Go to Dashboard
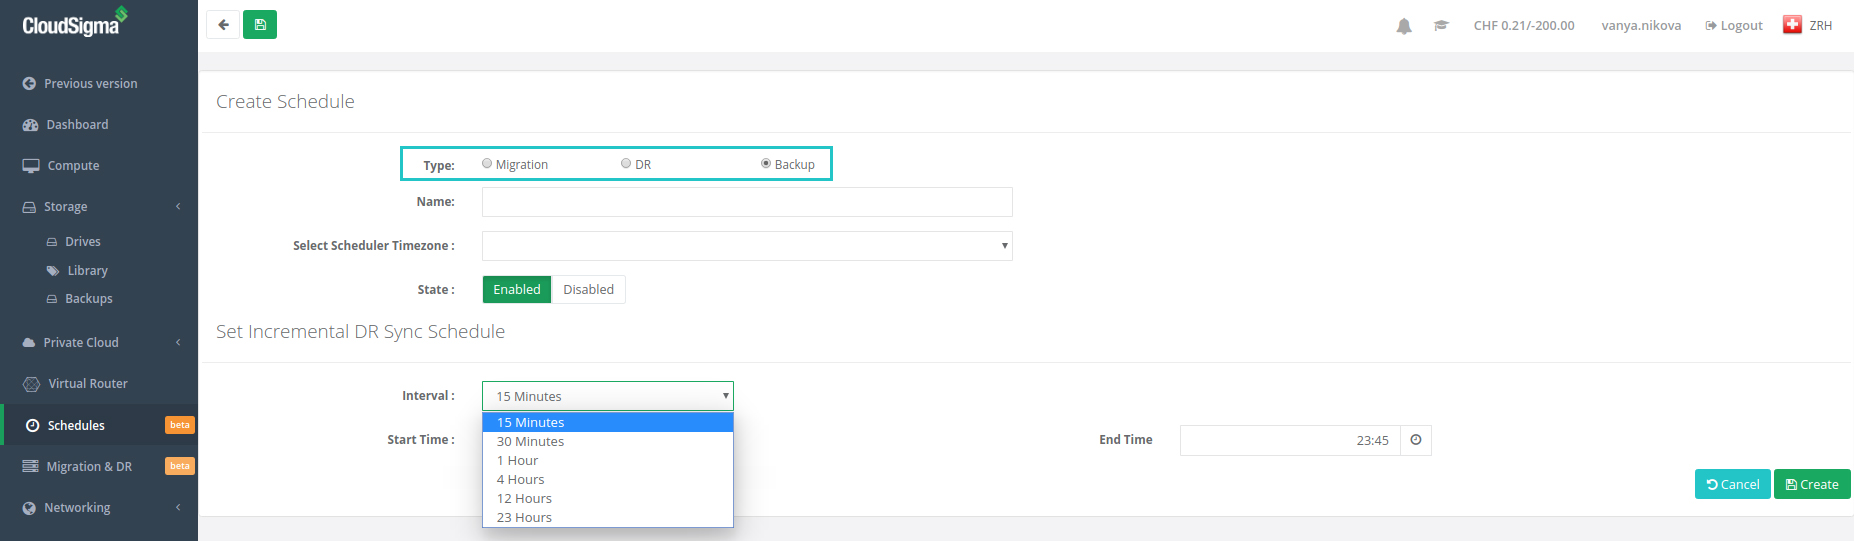 [77, 125]
